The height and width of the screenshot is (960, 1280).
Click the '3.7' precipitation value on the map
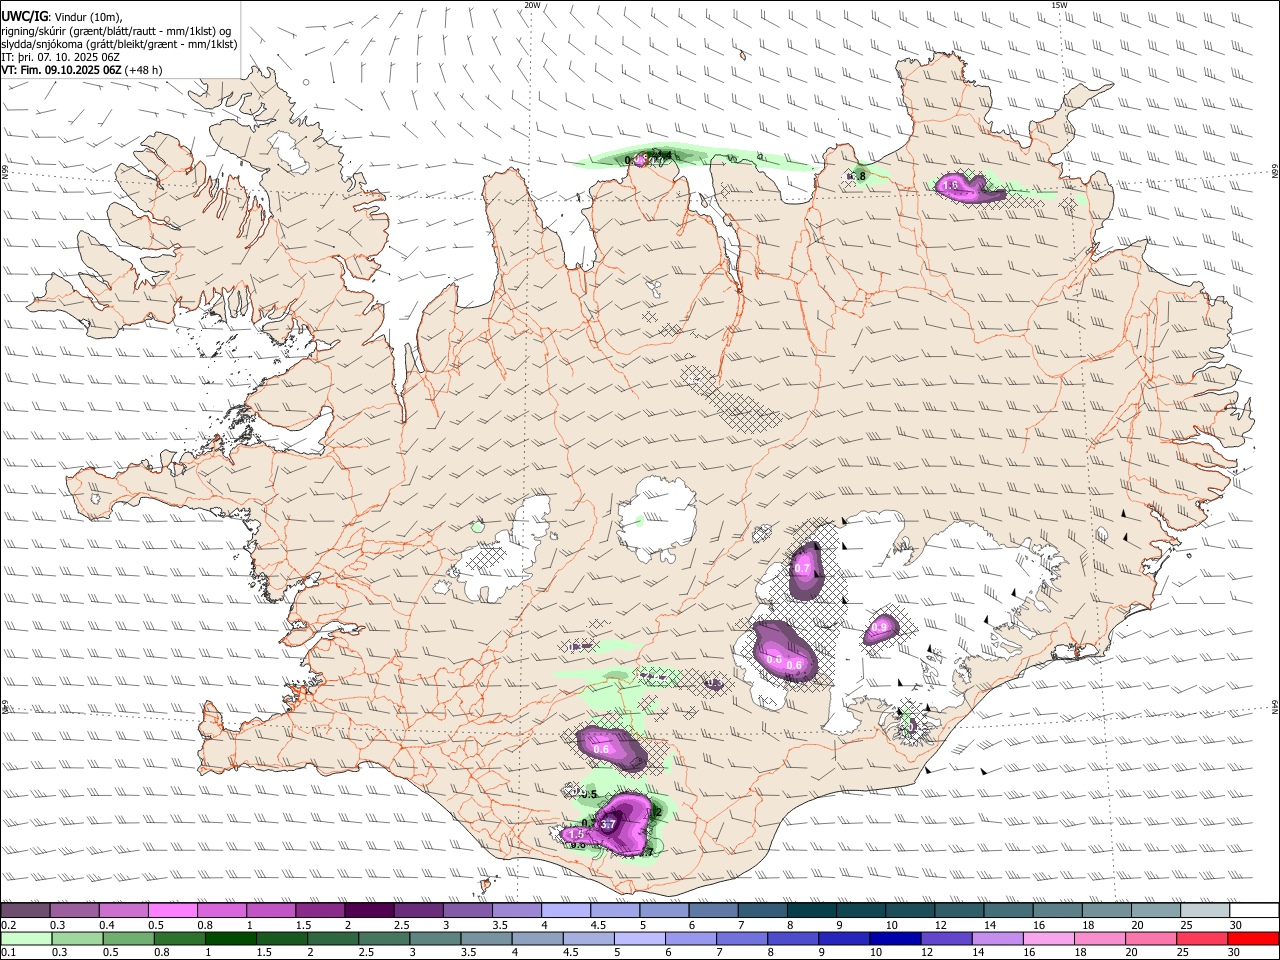[607, 824]
